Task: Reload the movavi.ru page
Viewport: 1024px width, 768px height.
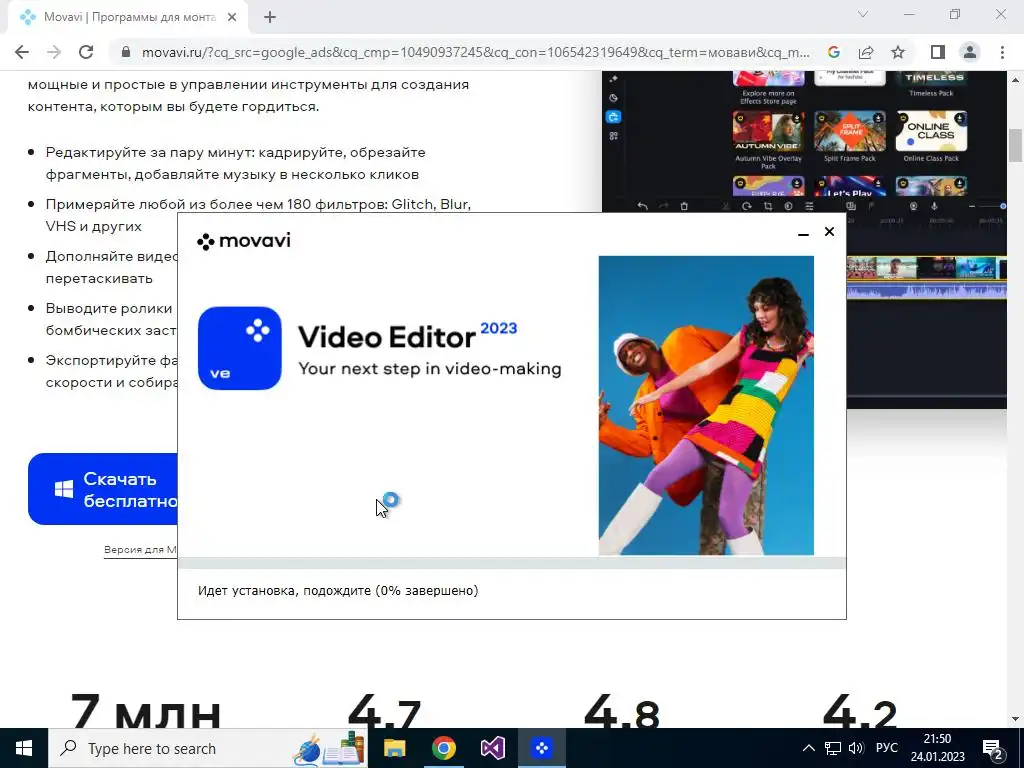Action: tap(86, 52)
